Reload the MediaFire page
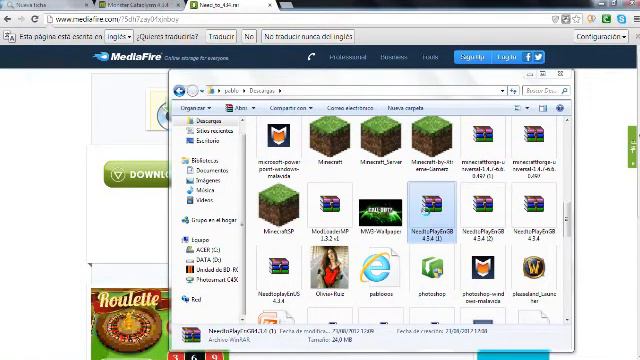Viewport: 640px width, 360px height. [x=35, y=19]
